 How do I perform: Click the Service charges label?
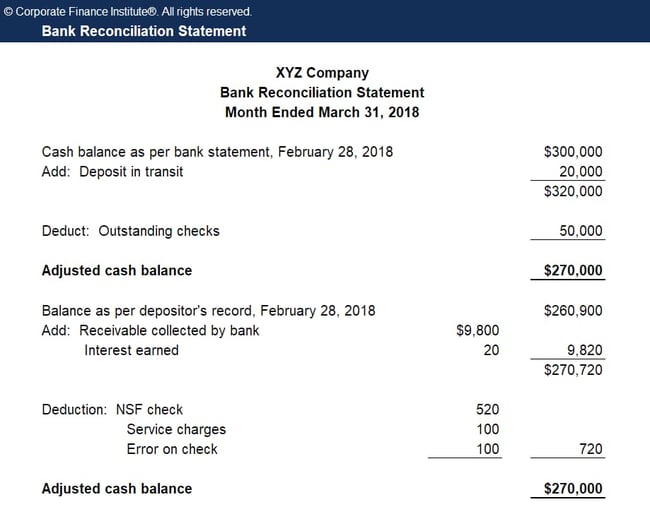[x=176, y=429]
